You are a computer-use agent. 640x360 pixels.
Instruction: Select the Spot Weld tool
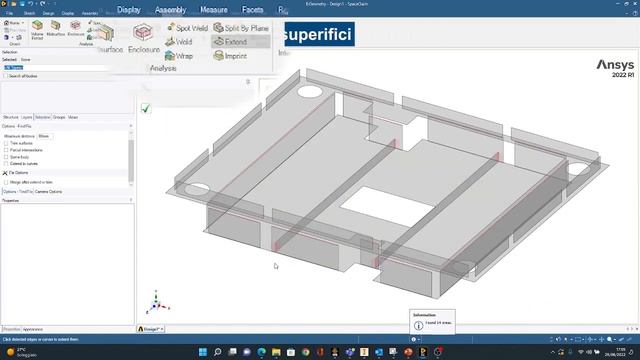(187, 28)
